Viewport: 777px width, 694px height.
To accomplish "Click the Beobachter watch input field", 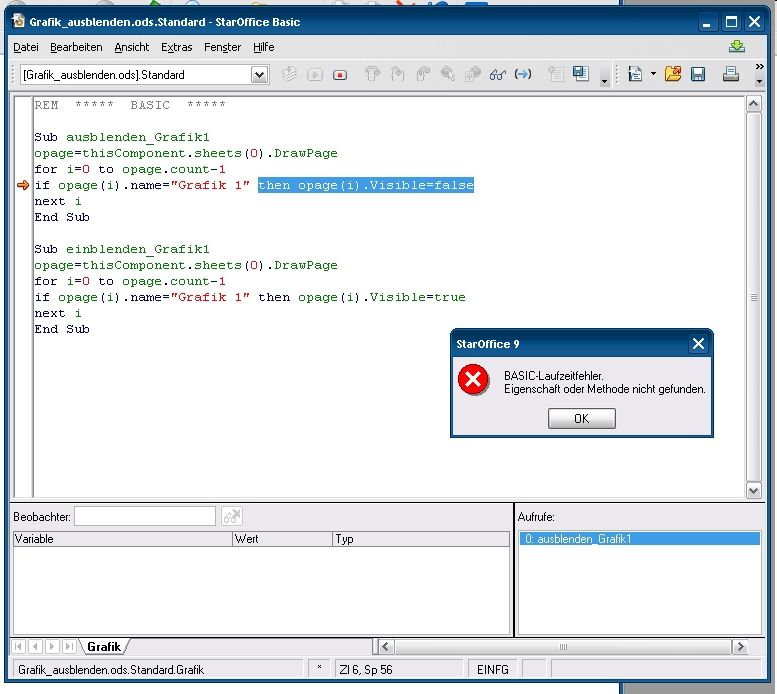I will tap(145, 516).
